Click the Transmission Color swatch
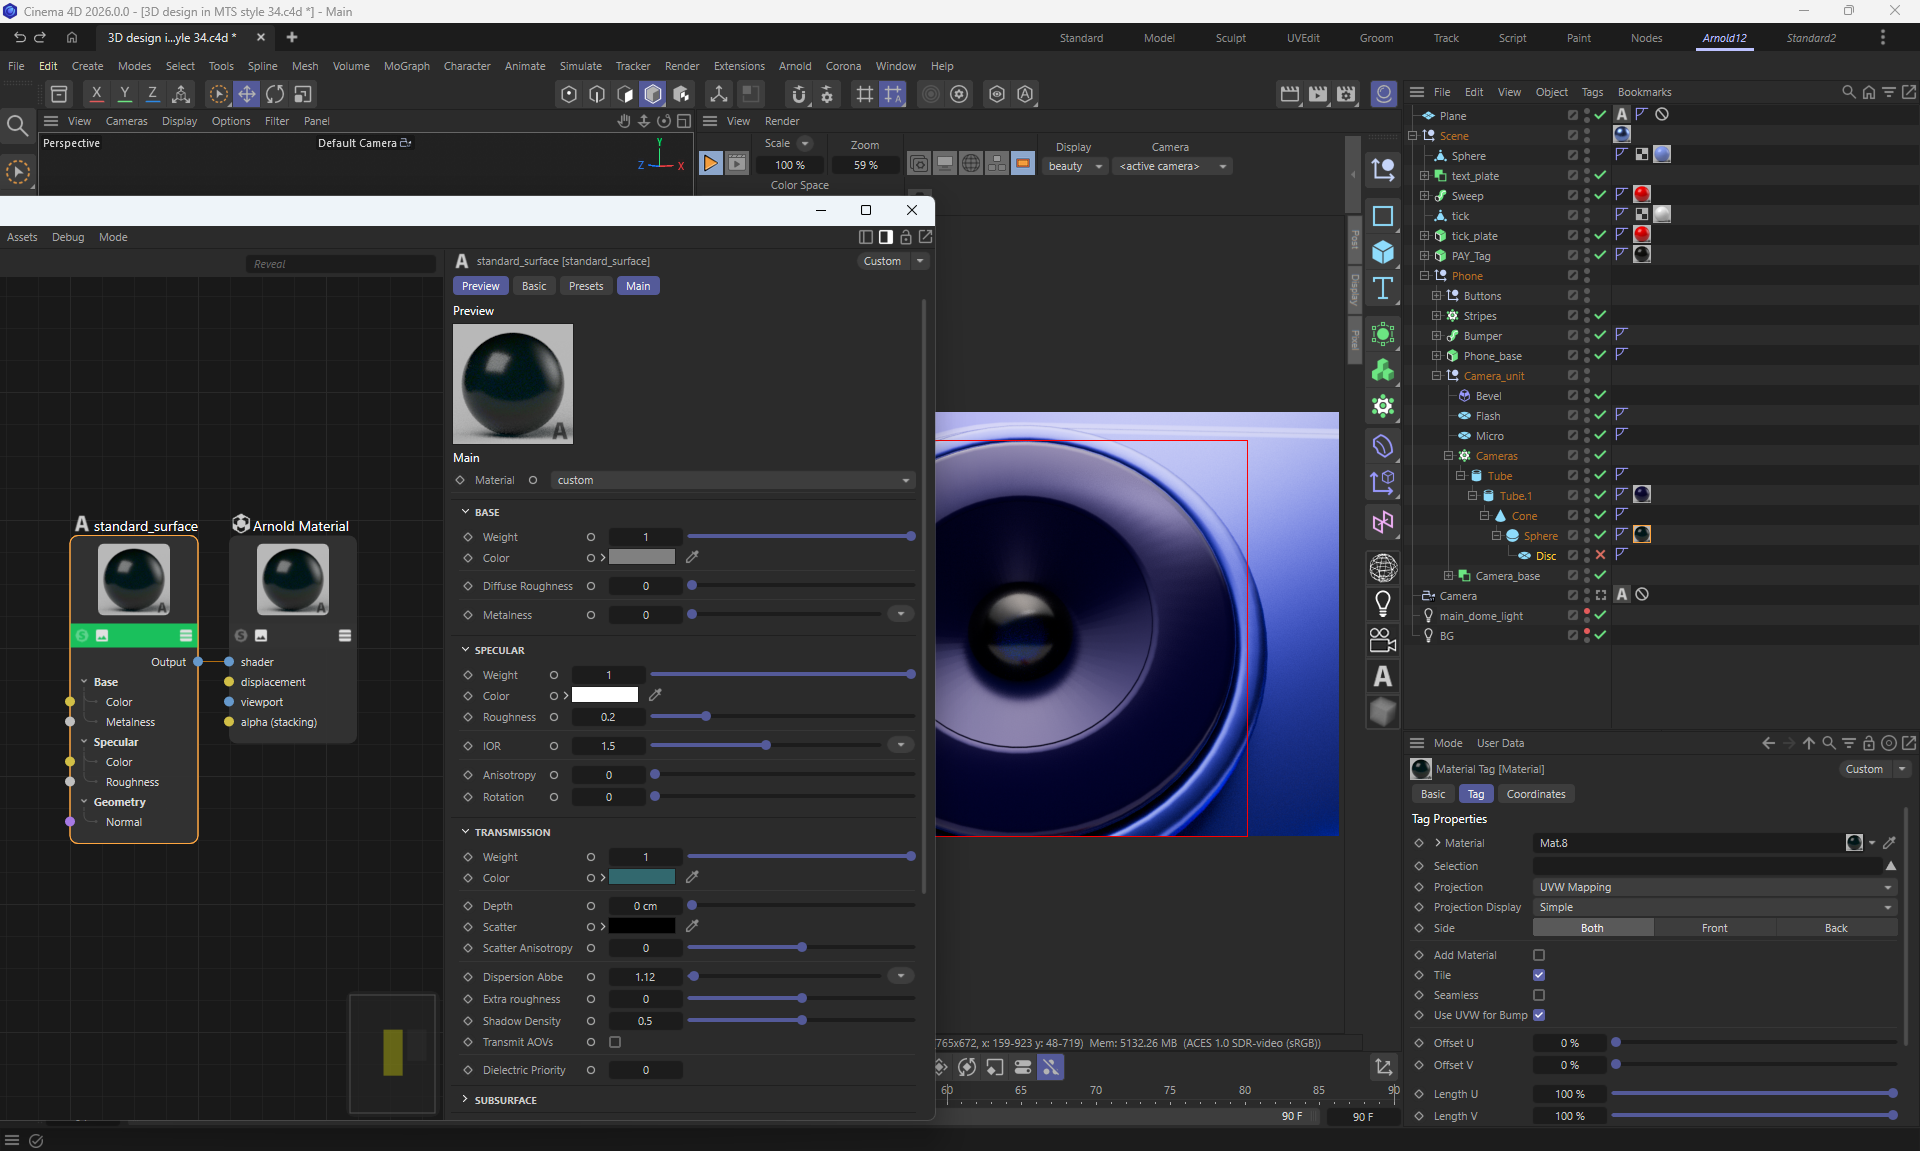Viewport: 1920px width, 1151px height. click(x=642, y=877)
